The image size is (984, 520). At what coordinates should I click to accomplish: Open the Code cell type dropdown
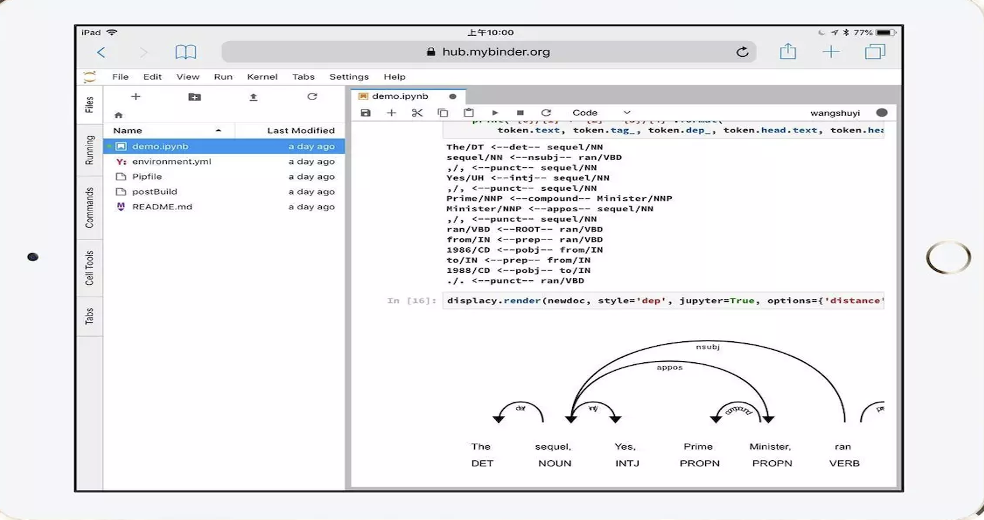601,113
